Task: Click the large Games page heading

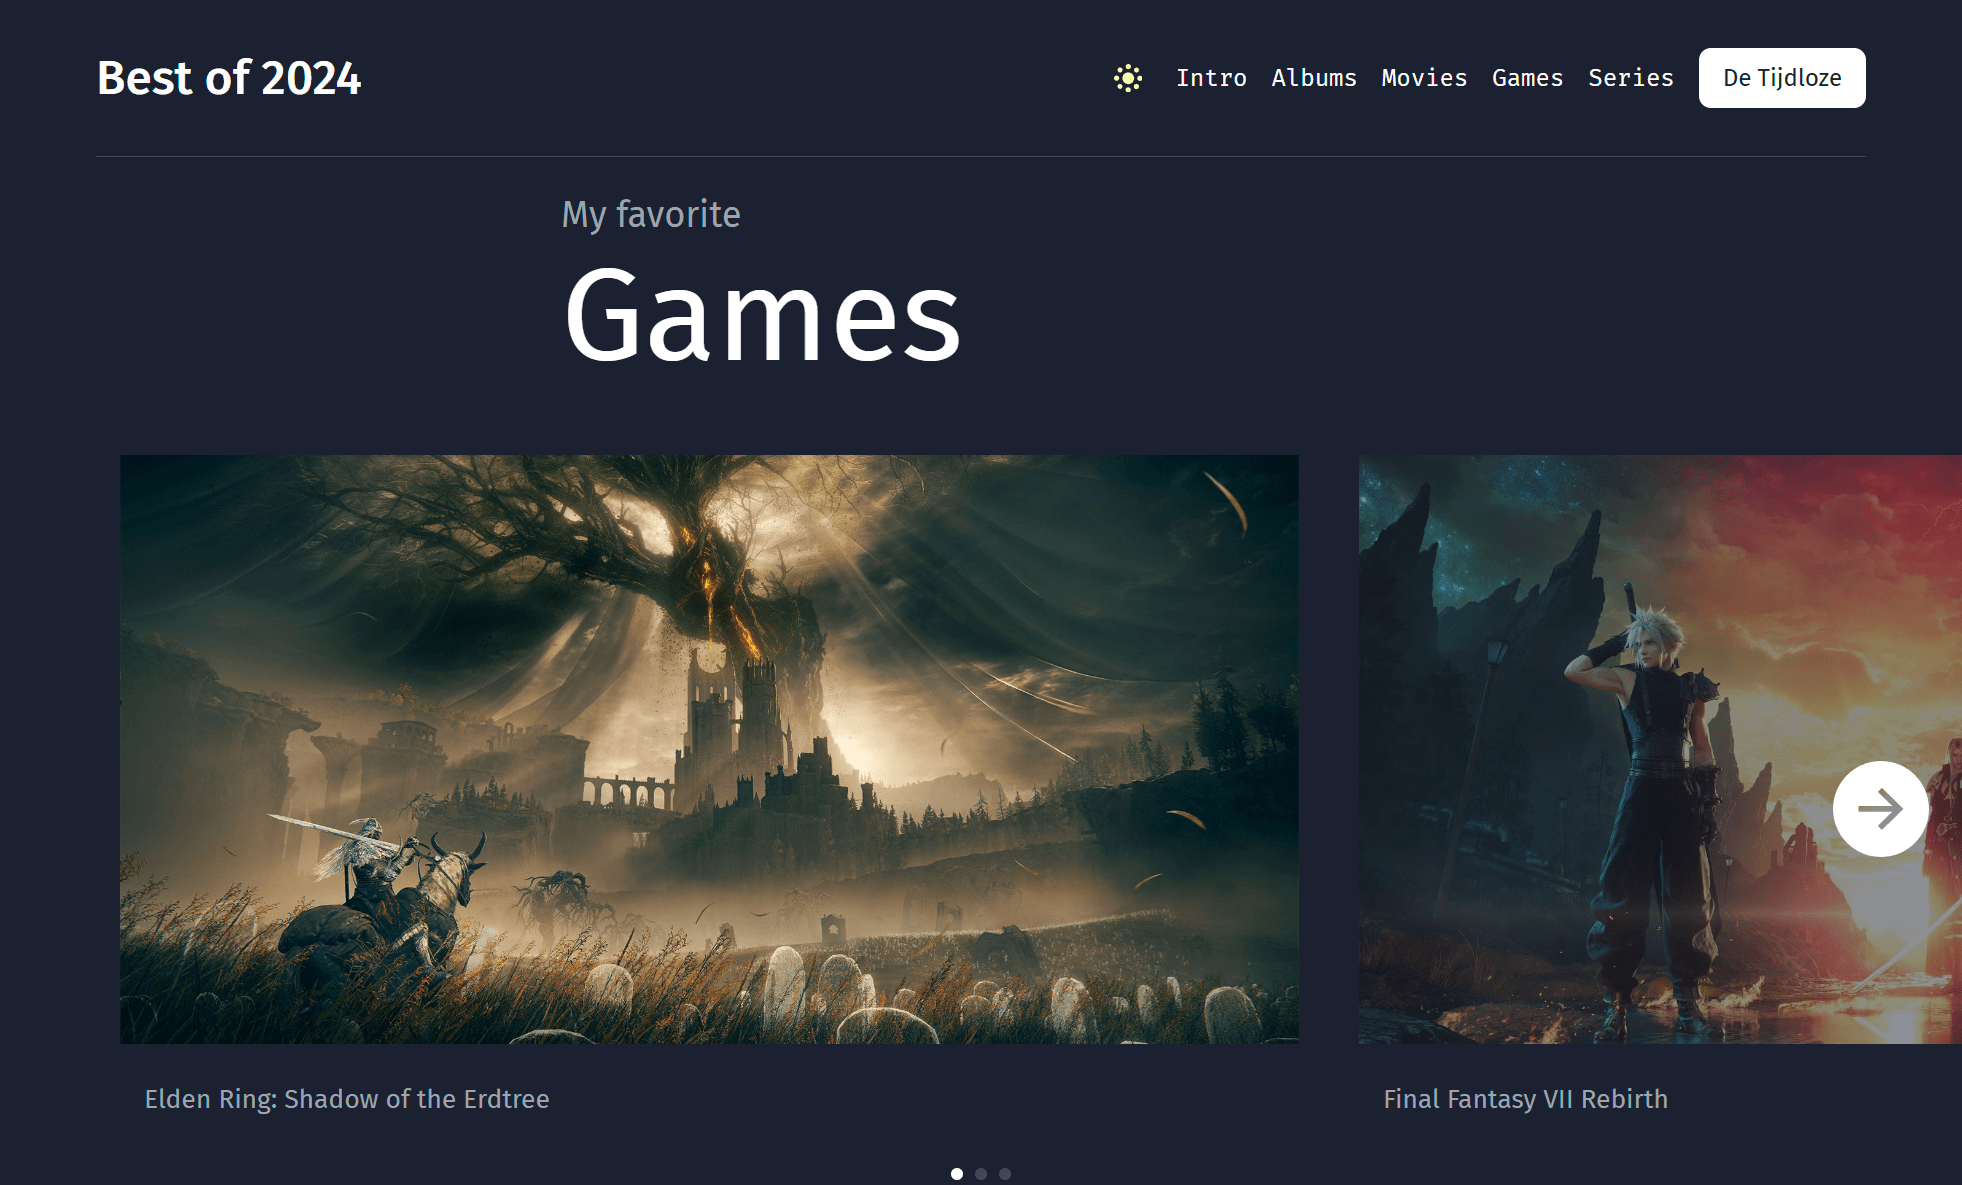Action: 762,315
